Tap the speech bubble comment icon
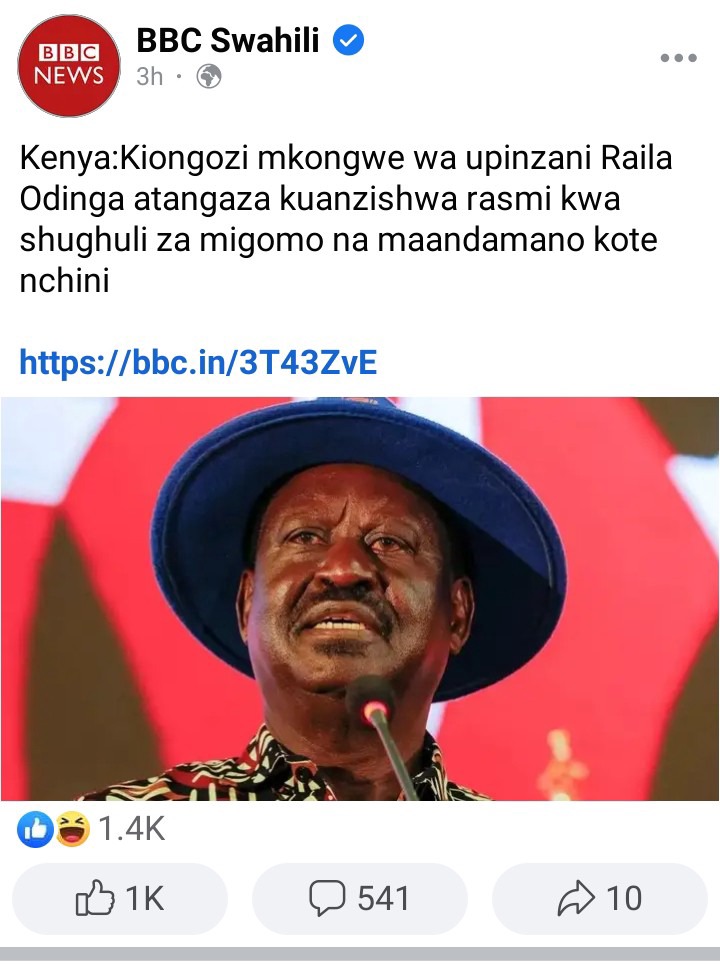 click(x=327, y=899)
